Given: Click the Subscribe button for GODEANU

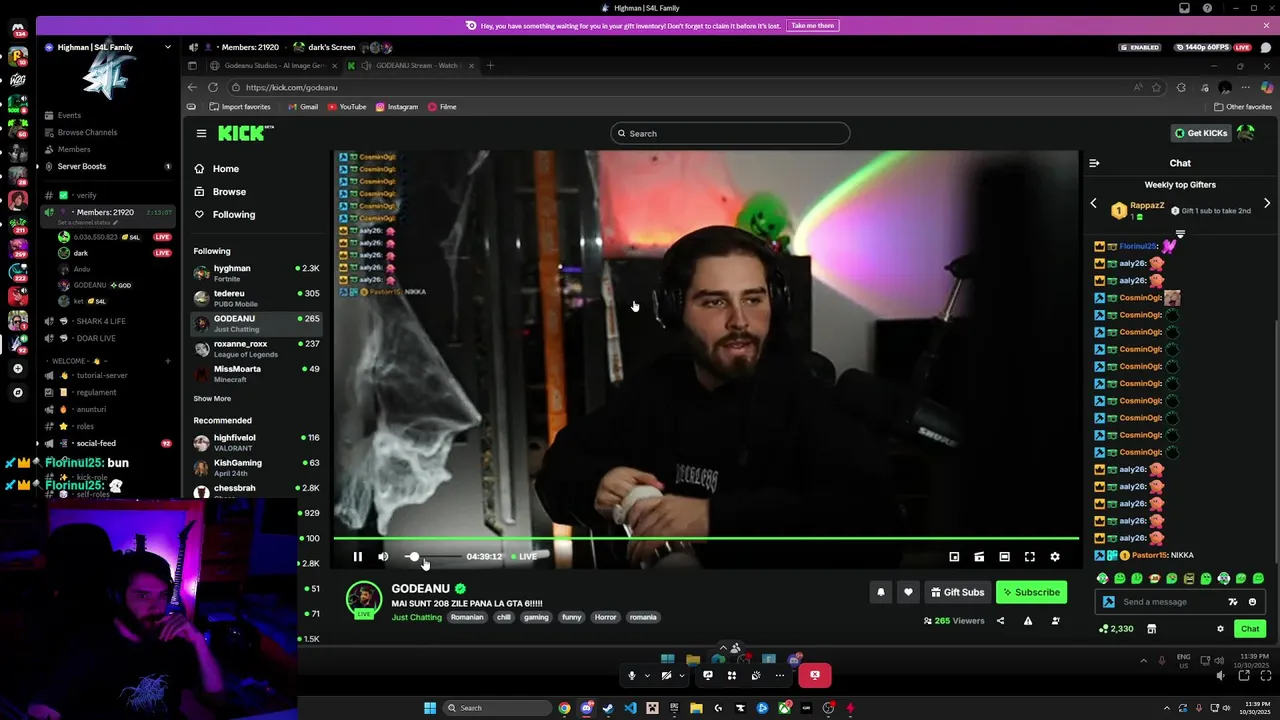Looking at the screenshot, I should point(1031,592).
